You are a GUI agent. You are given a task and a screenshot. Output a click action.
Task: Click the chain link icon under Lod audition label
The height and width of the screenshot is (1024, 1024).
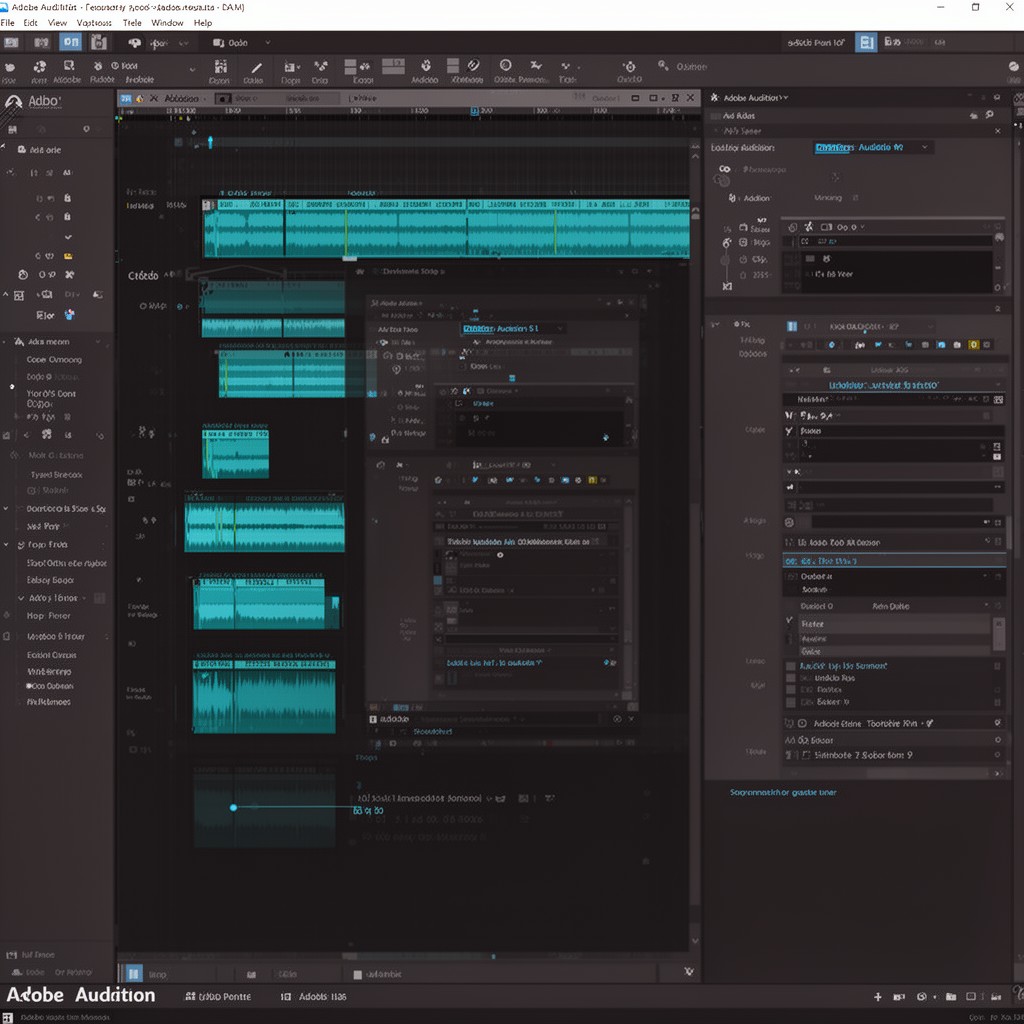click(x=724, y=169)
